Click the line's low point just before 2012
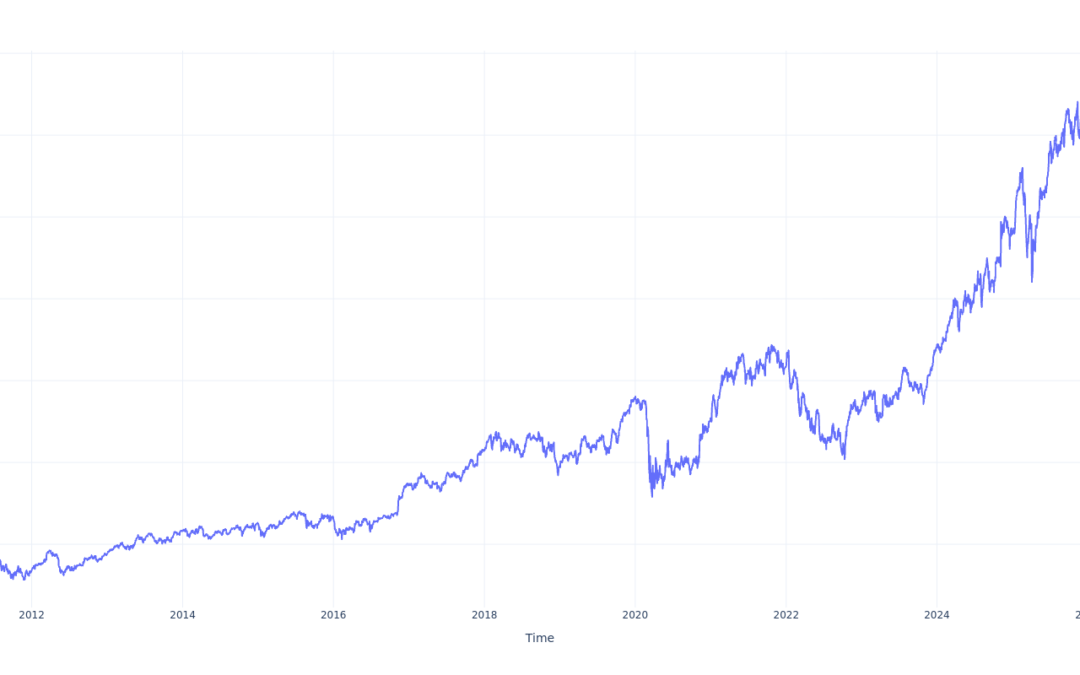The width and height of the screenshot is (1080, 675). pos(25,578)
